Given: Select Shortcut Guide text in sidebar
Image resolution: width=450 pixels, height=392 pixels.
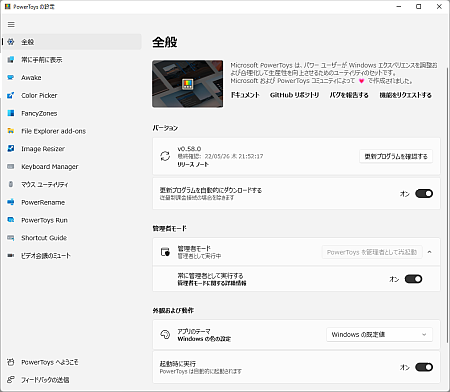Looking at the screenshot, I should [44, 238].
